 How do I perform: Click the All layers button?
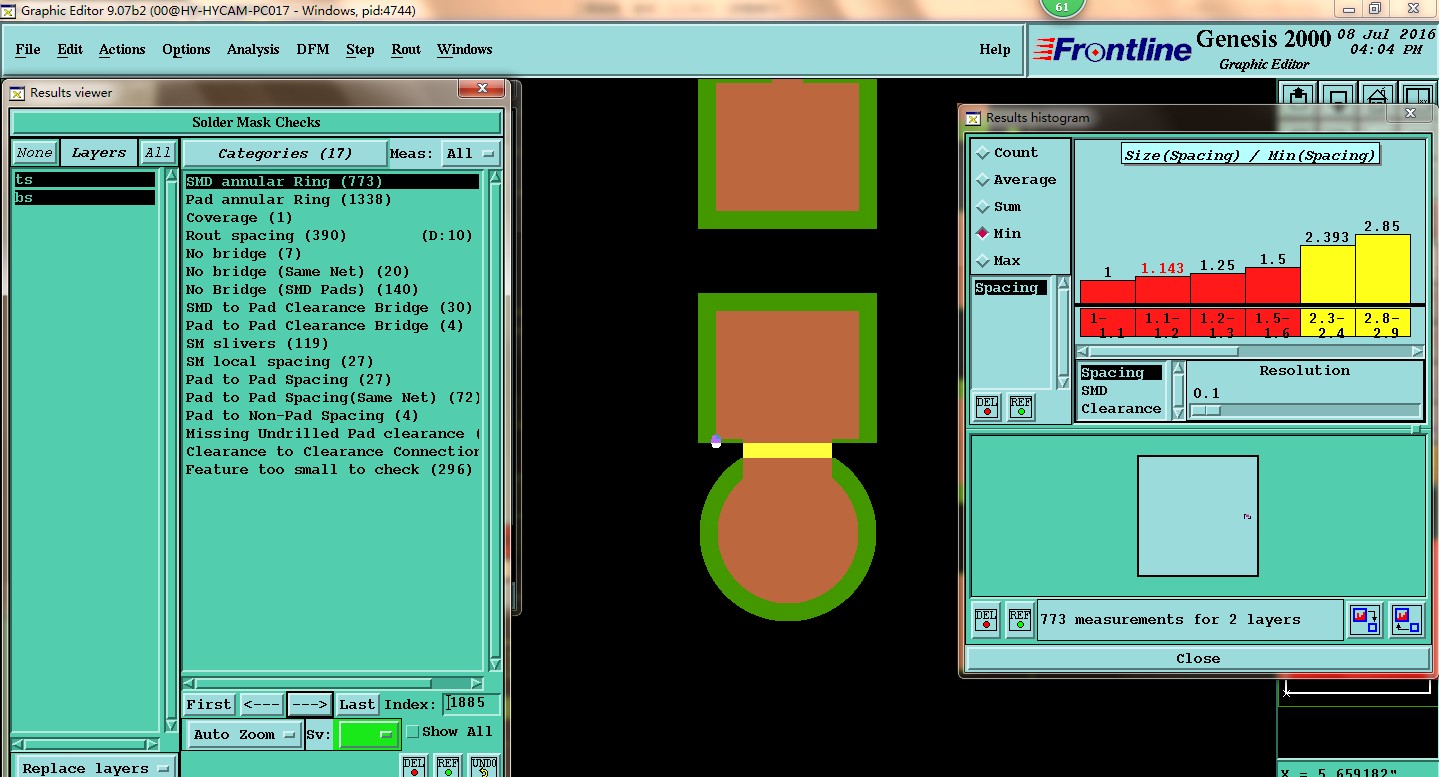(x=157, y=153)
